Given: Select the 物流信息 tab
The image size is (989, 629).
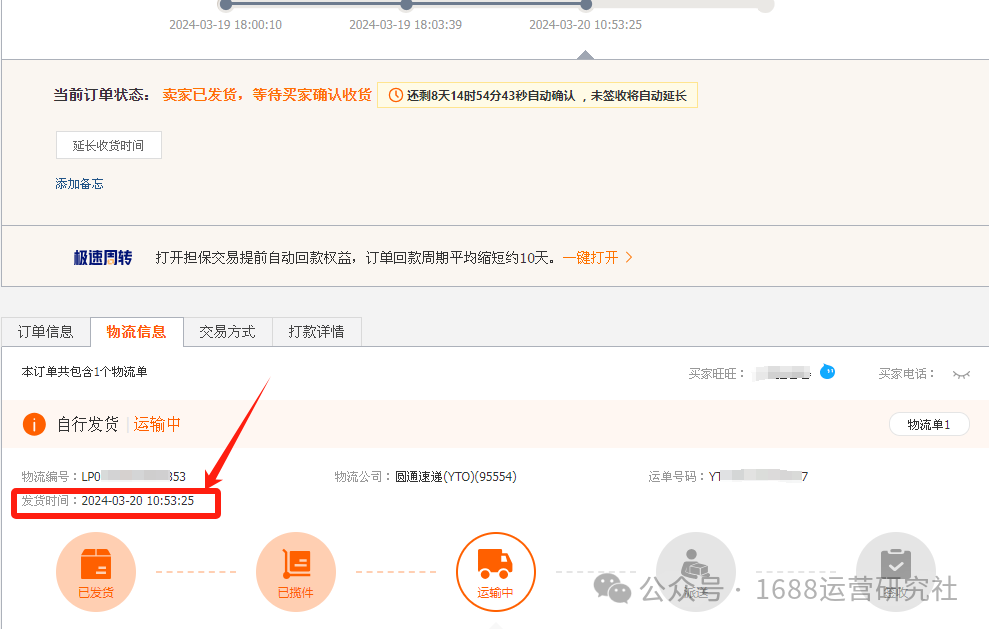Looking at the screenshot, I should [x=136, y=332].
